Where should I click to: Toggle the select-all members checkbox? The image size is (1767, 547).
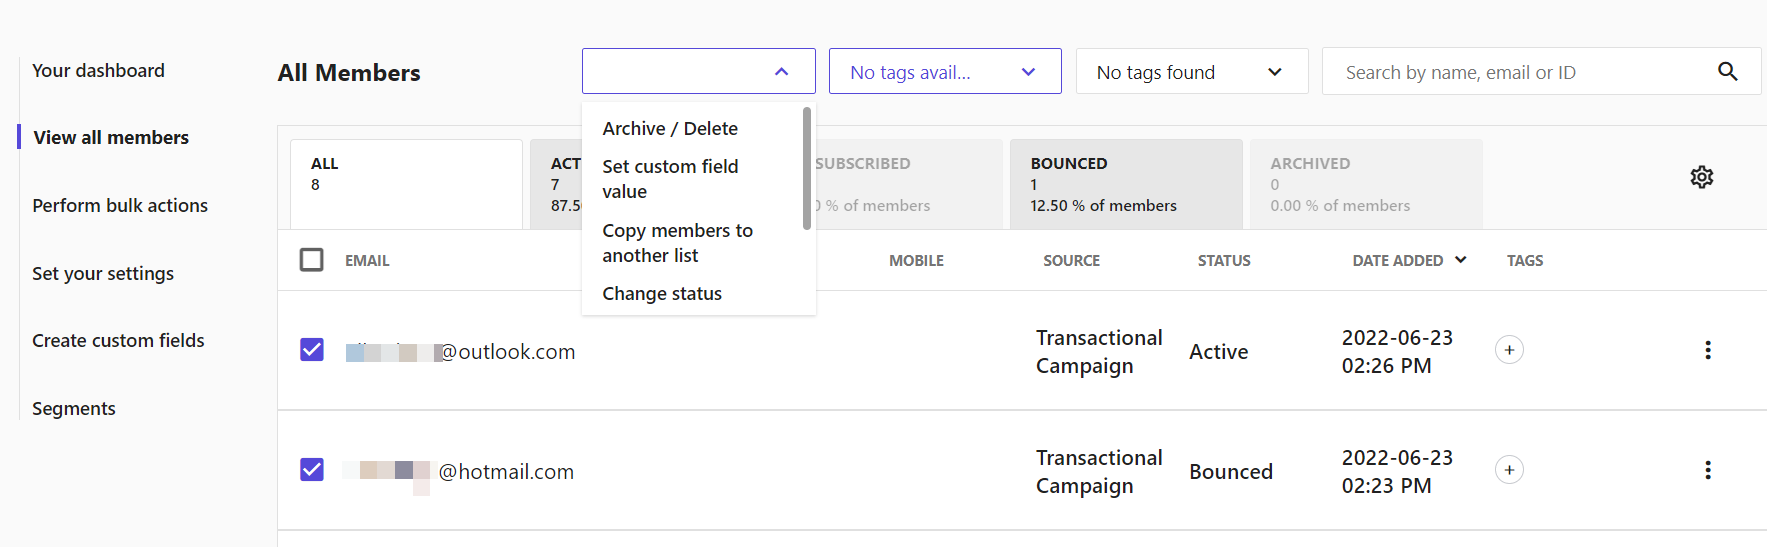click(x=312, y=260)
